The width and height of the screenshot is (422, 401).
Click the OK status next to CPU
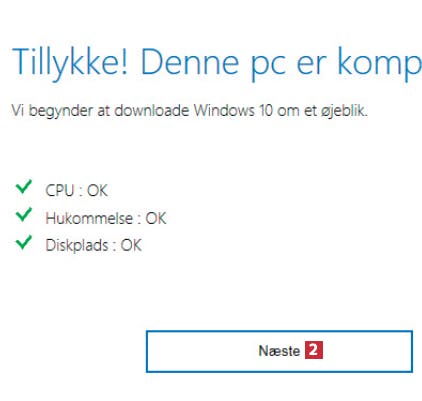pos(97,191)
